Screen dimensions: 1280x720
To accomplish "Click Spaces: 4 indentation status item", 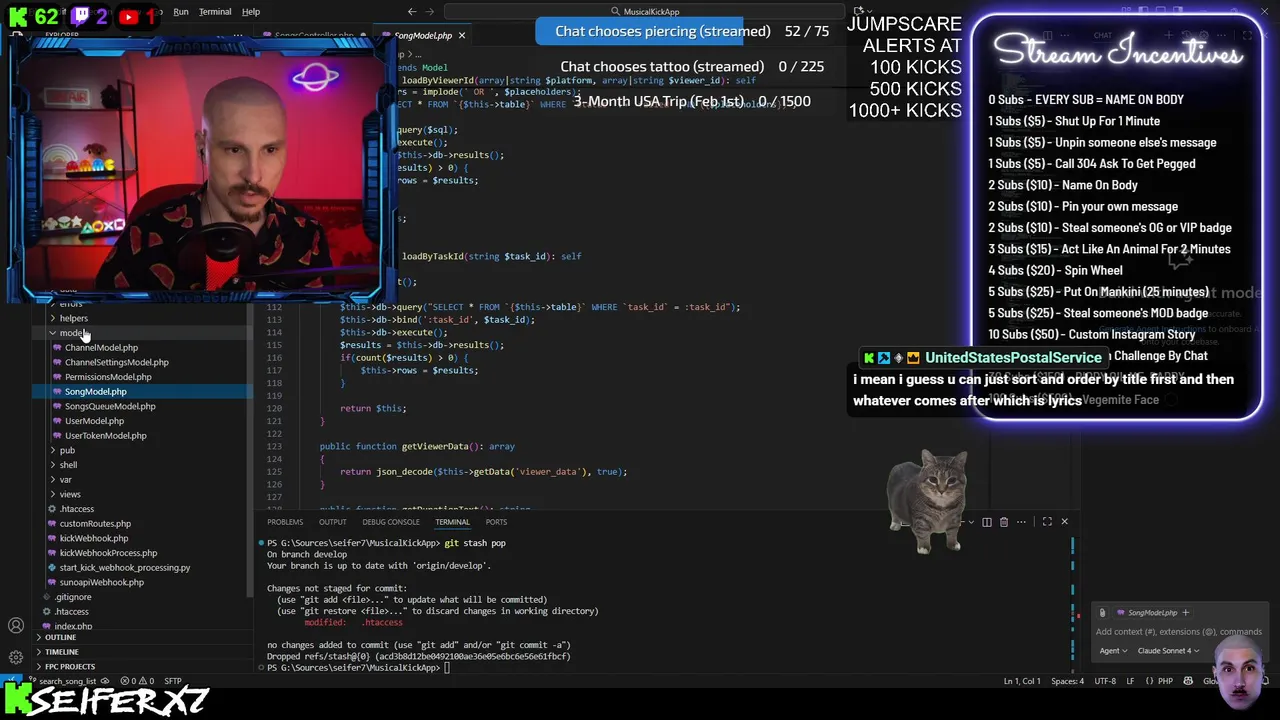I will [1067, 681].
